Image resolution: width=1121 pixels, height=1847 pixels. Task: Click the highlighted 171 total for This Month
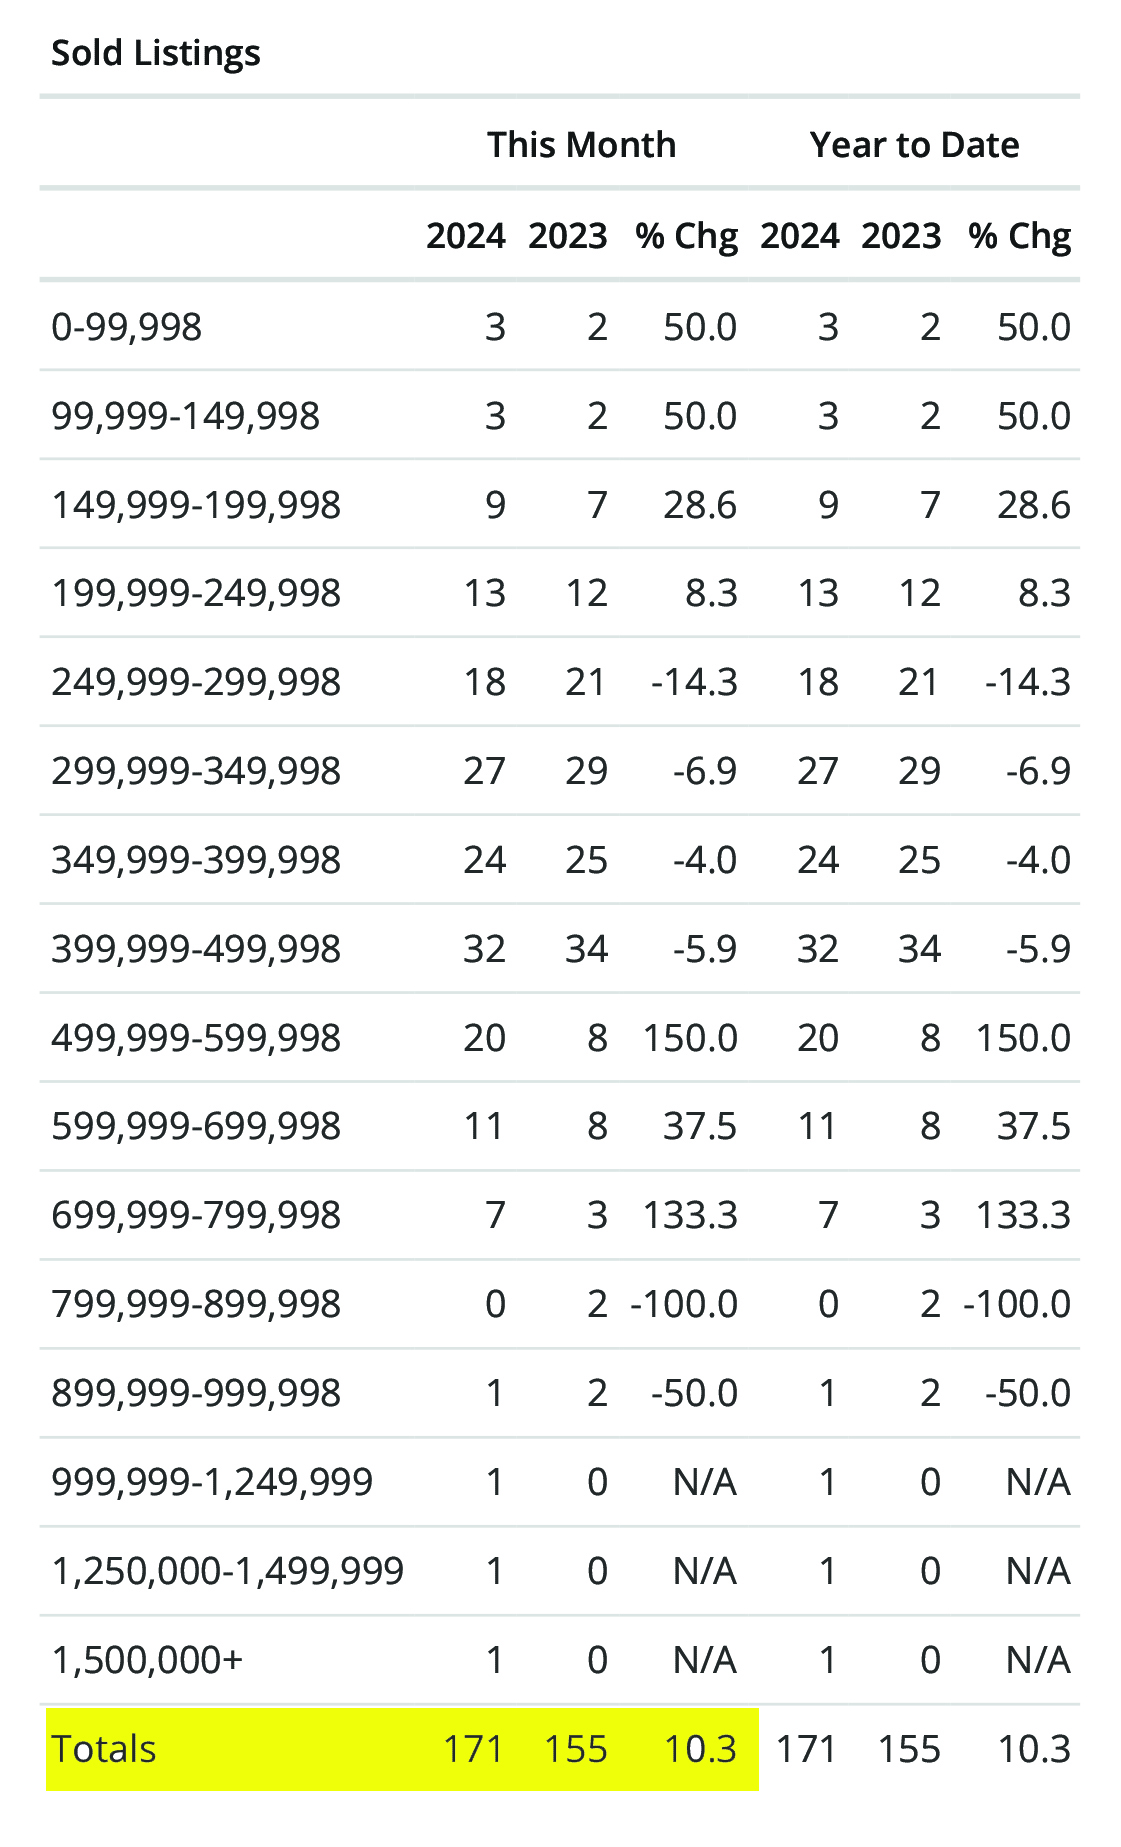[473, 1749]
